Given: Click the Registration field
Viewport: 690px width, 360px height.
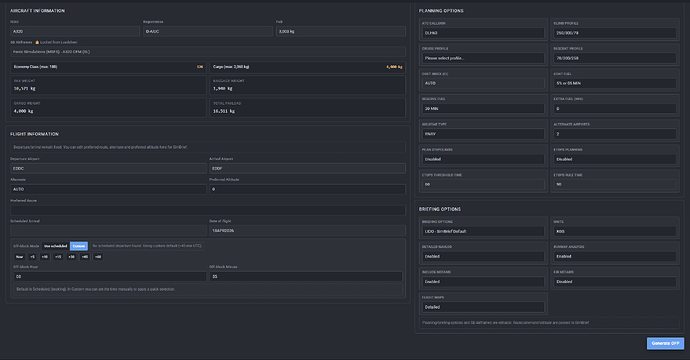Looking at the screenshot, I should click(208, 32).
